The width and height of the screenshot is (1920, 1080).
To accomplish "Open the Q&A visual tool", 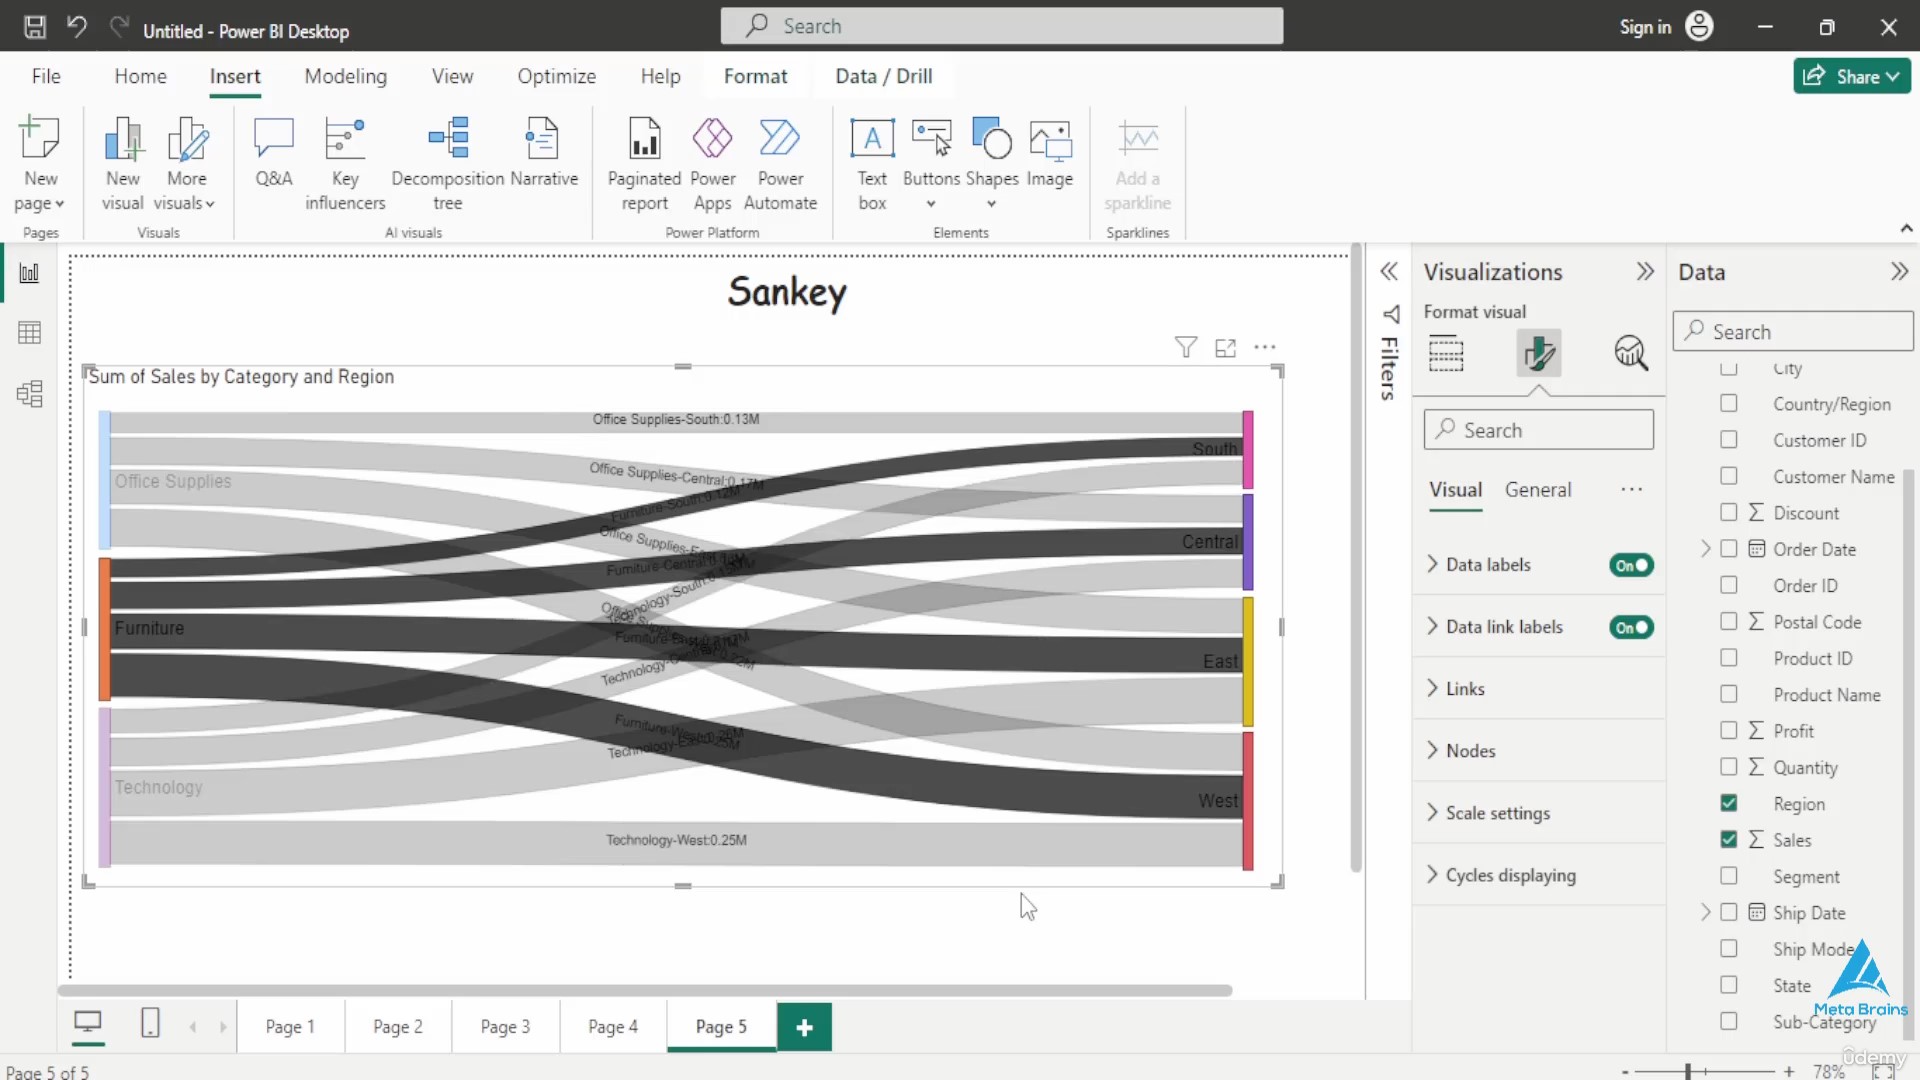I will (x=273, y=153).
